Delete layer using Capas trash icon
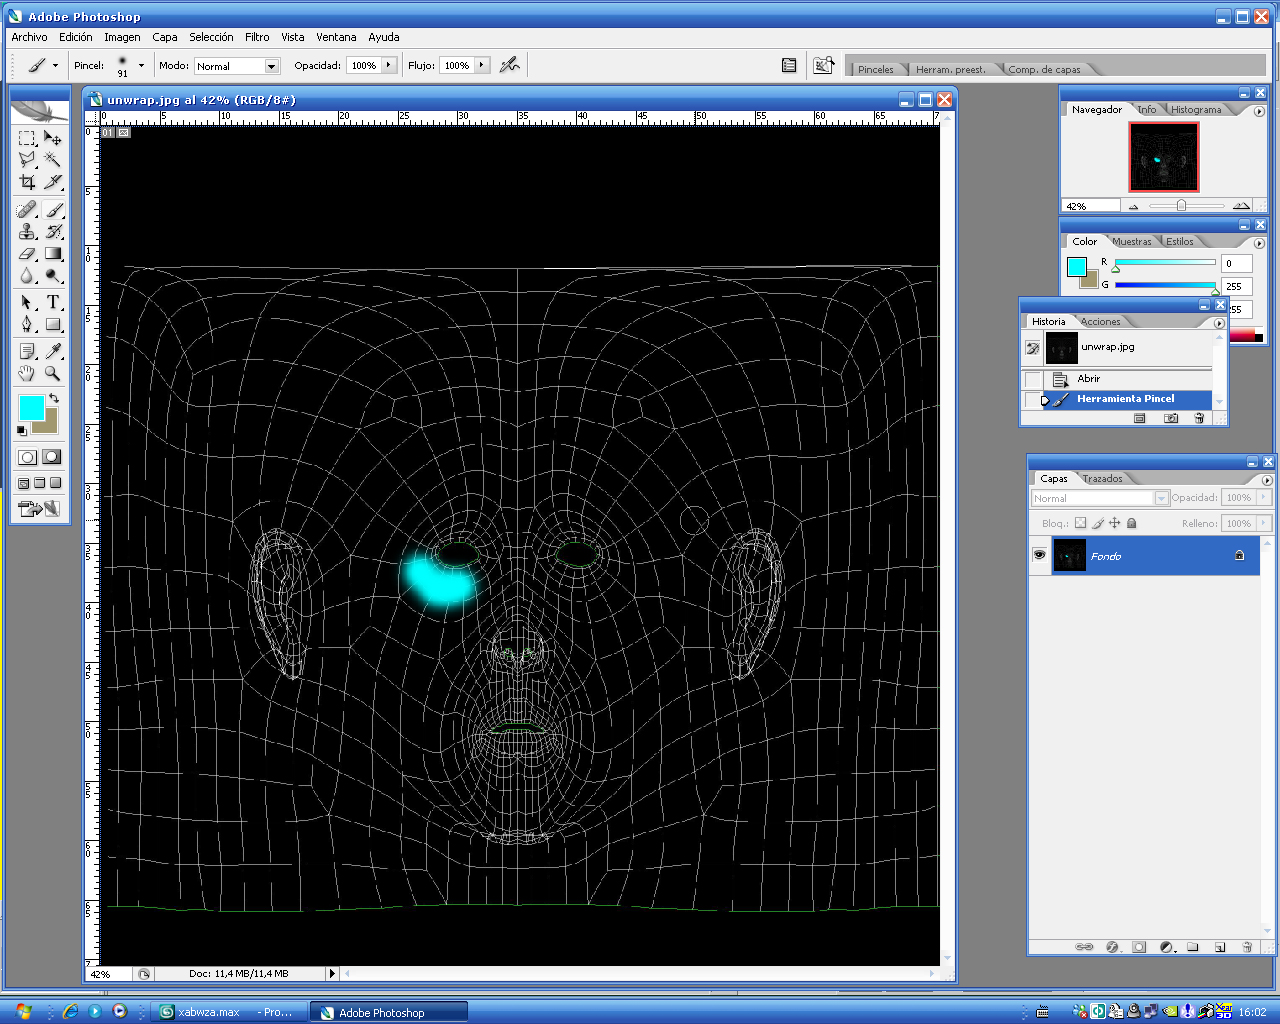This screenshot has width=1280, height=1024. (1247, 947)
